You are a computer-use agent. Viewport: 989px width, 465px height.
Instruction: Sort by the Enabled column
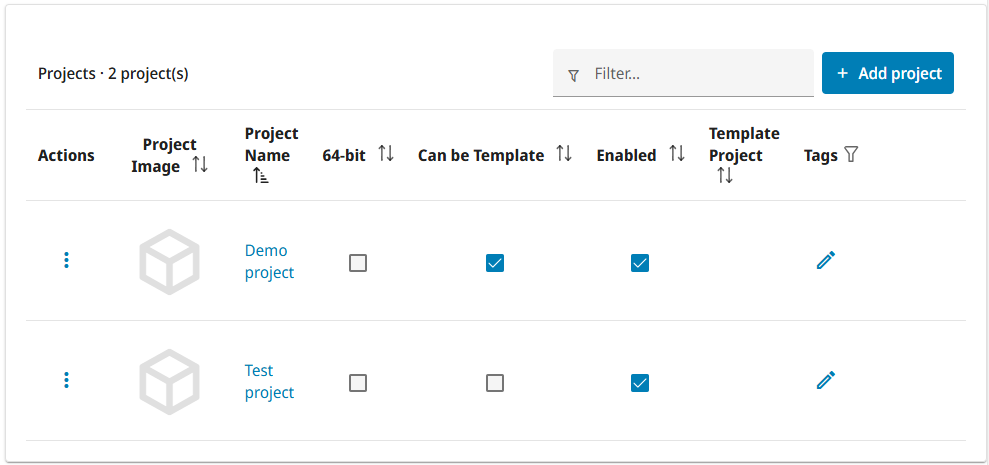pyautogui.click(x=677, y=153)
